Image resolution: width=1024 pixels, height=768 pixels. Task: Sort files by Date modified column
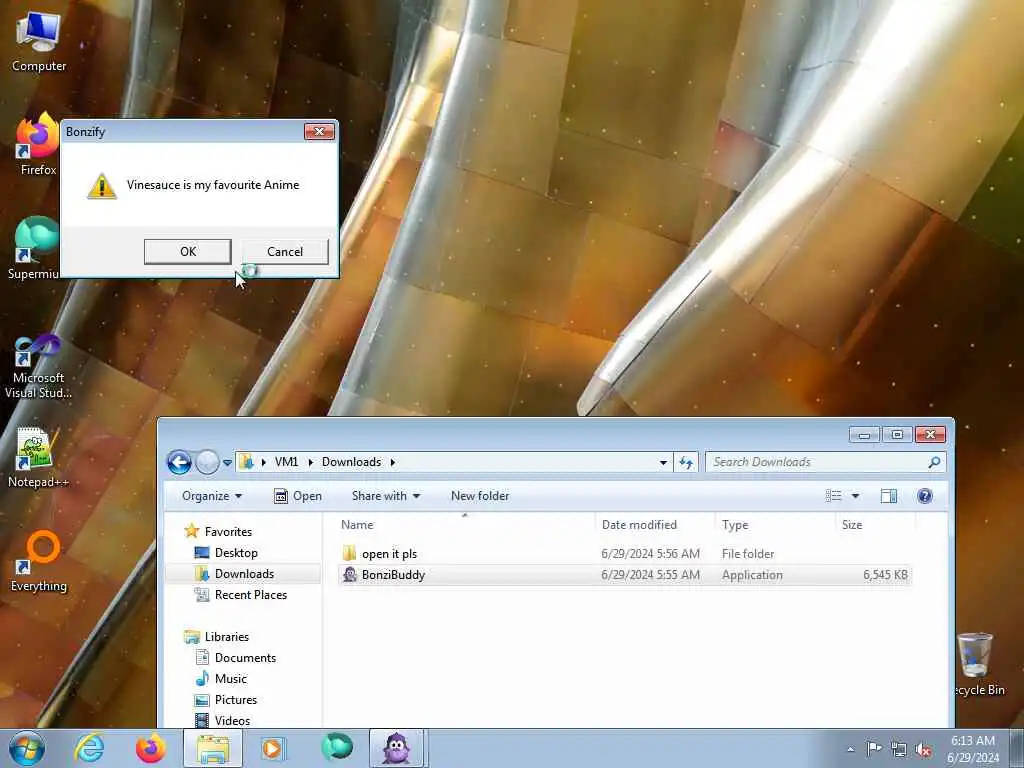tap(655, 524)
